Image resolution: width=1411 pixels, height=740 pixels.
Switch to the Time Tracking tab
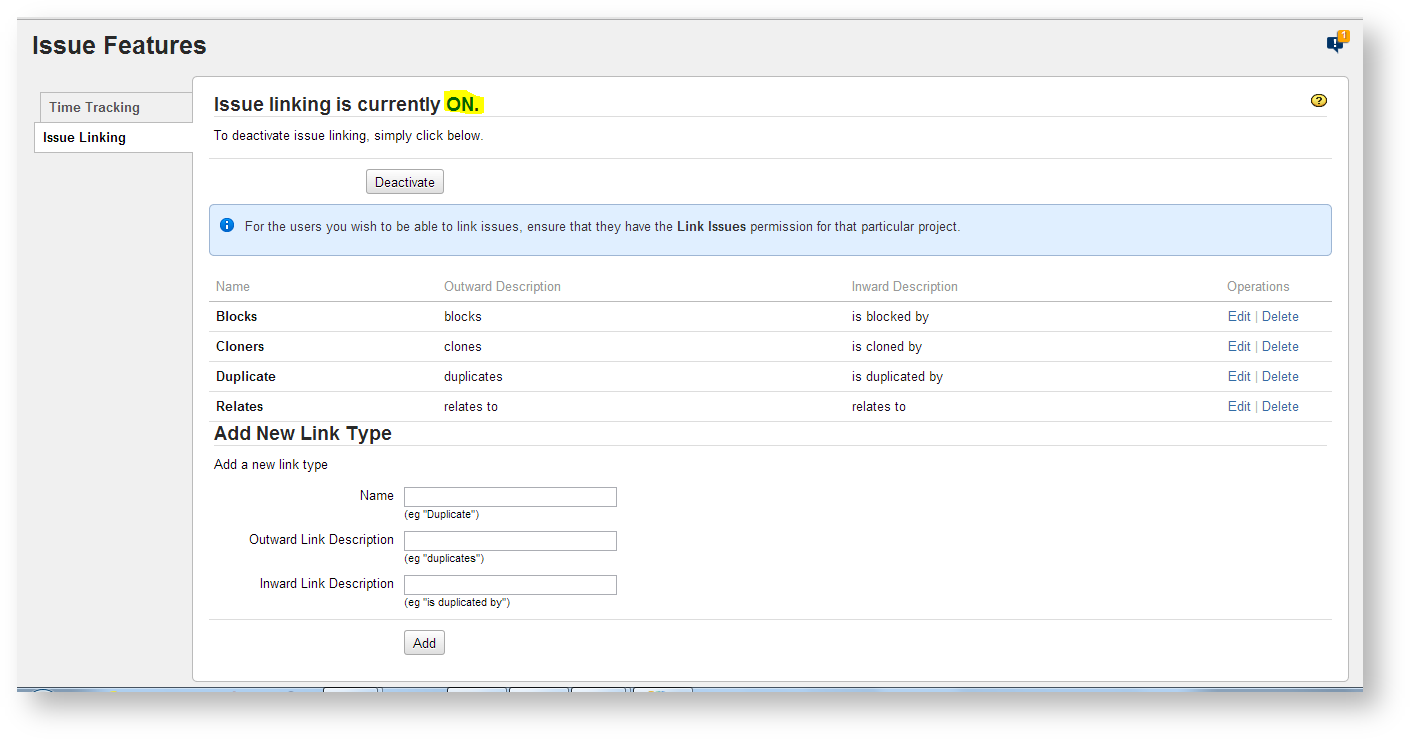point(95,107)
